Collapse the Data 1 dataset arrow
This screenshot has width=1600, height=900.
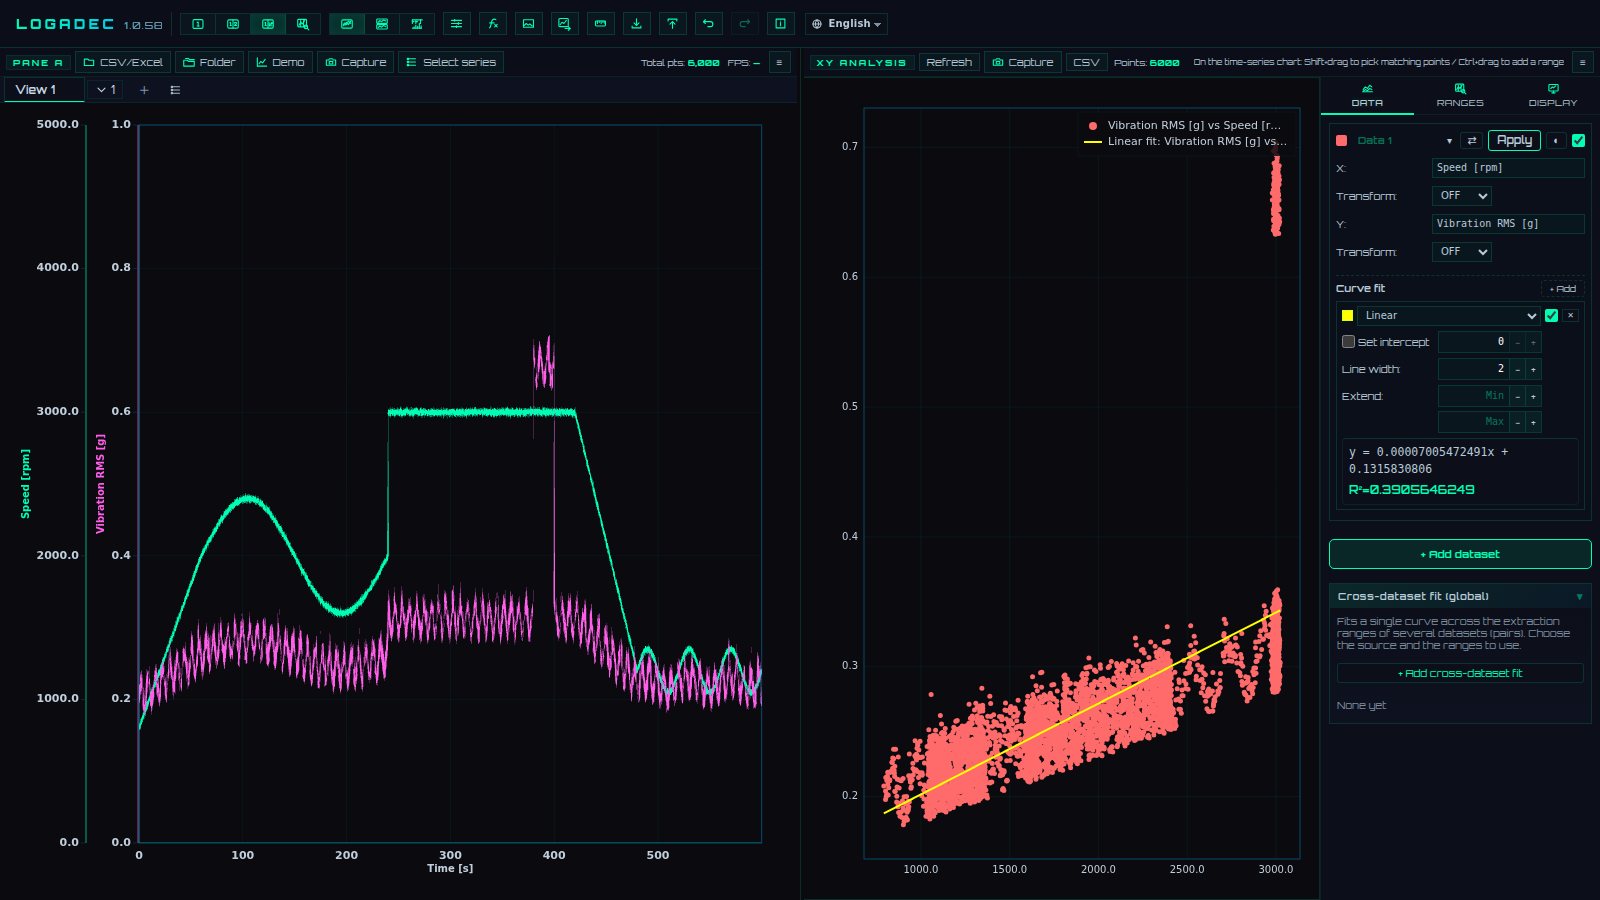(1449, 141)
